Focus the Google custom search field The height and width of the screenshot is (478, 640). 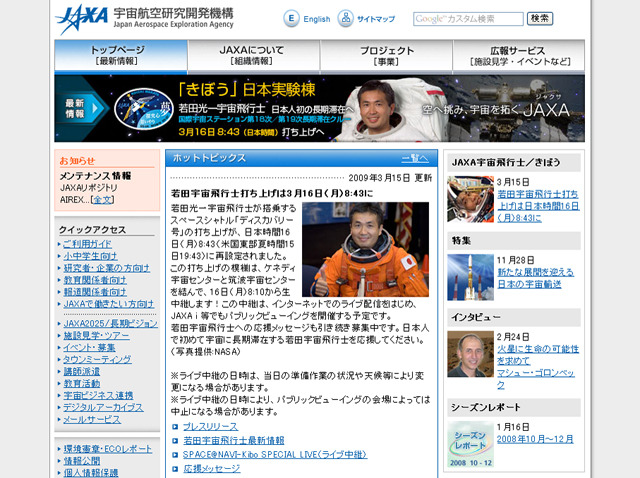pos(468,19)
